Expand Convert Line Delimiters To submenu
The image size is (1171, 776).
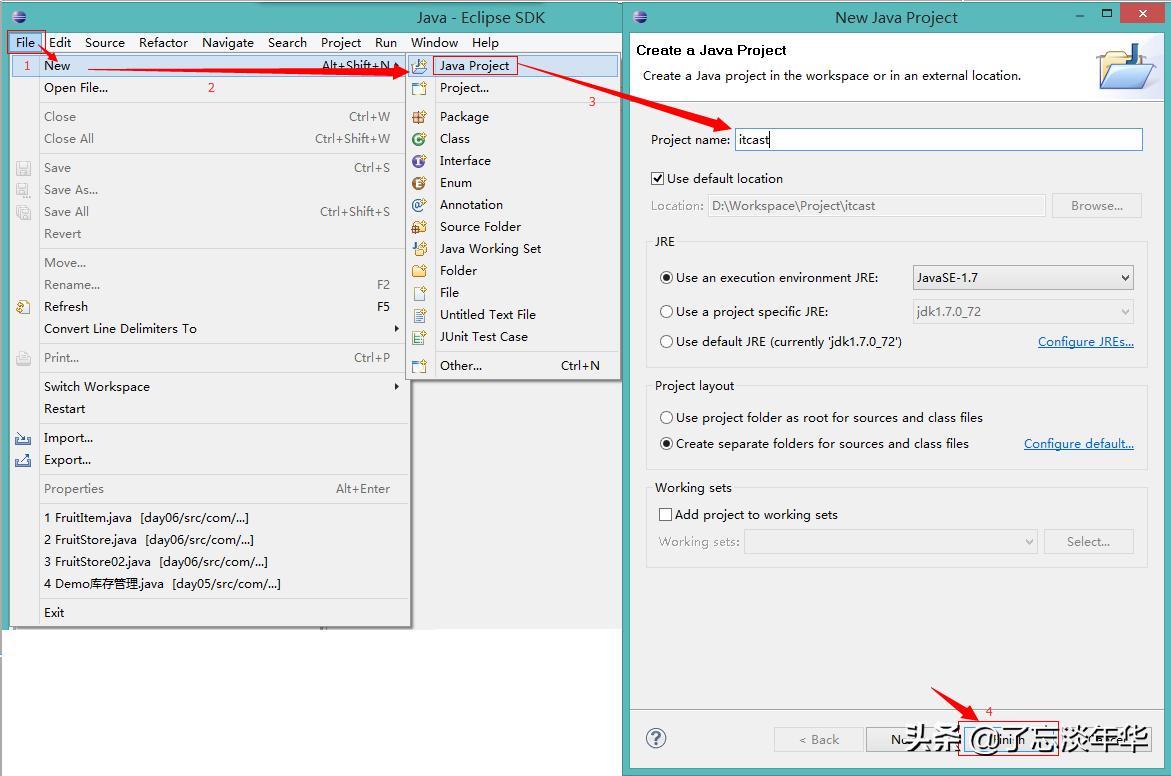pos(397,329)
